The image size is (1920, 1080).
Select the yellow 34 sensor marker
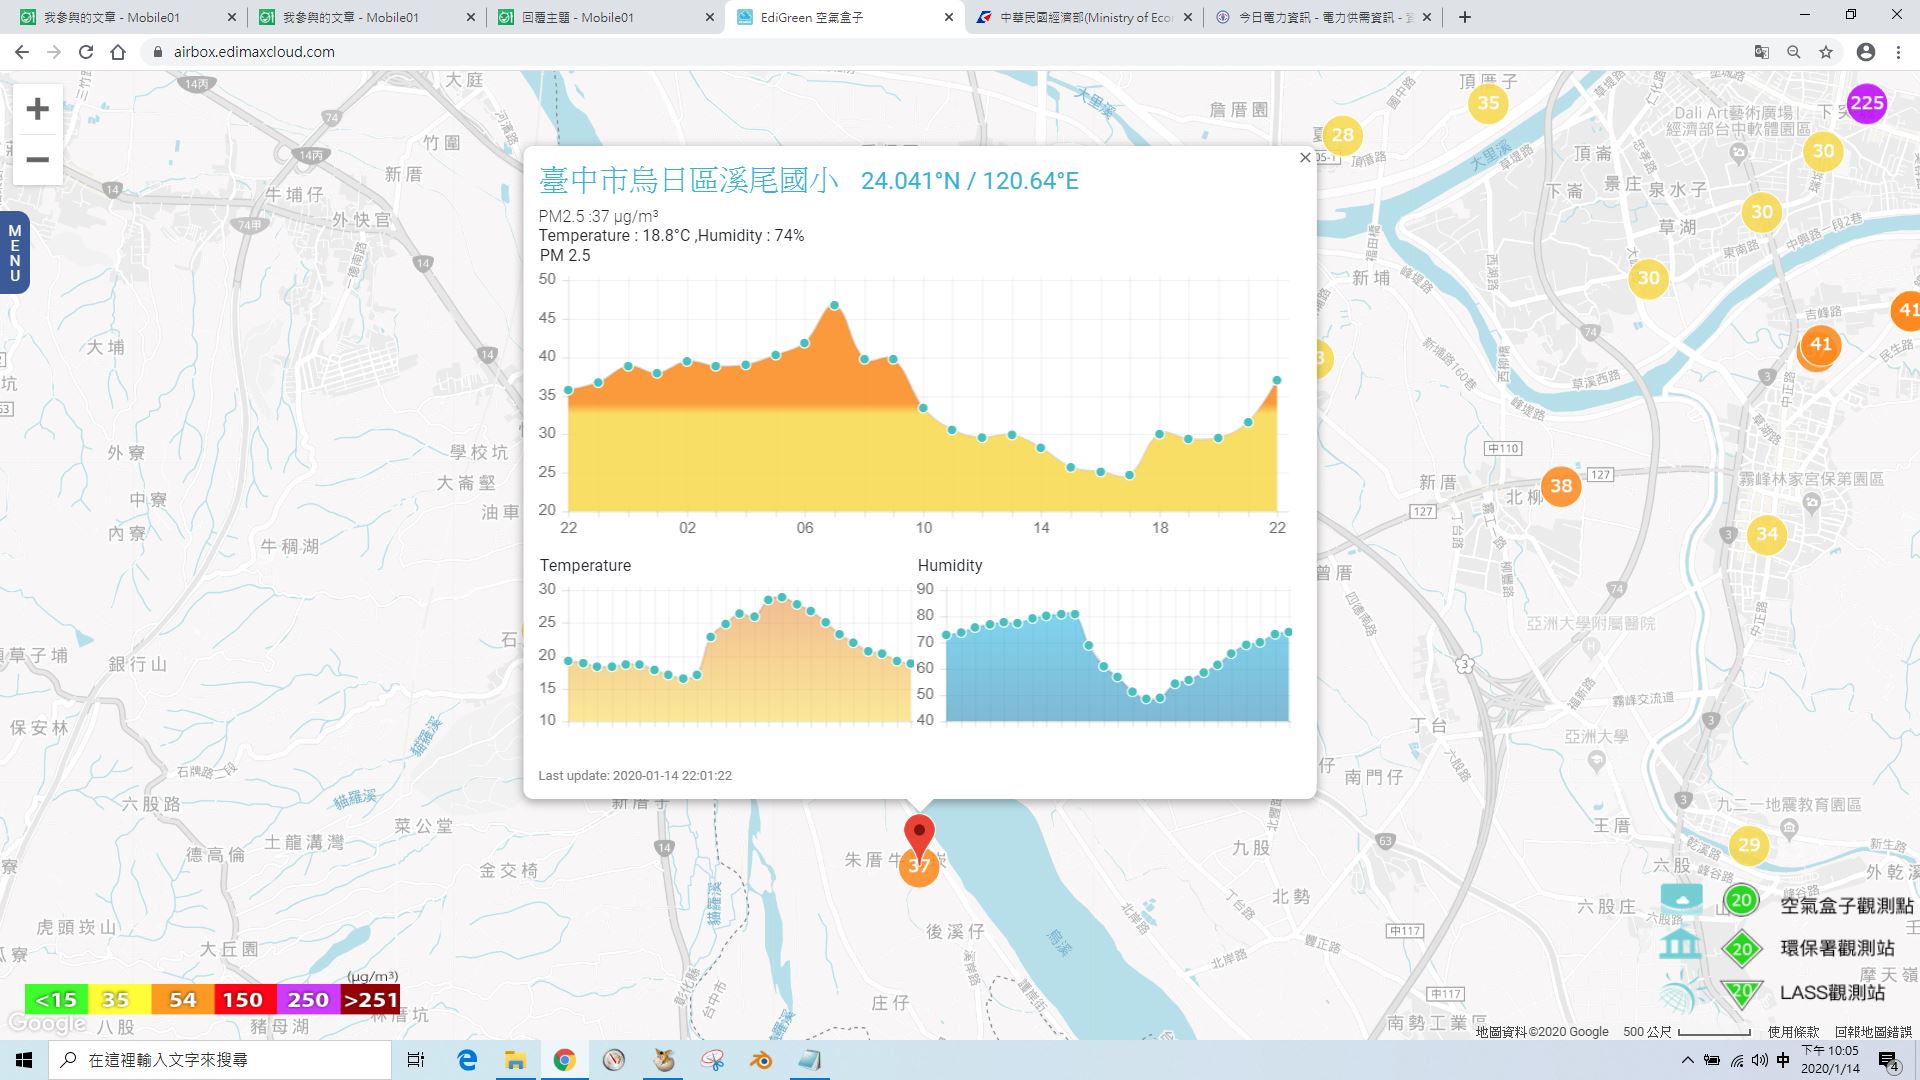[1767, 534]
